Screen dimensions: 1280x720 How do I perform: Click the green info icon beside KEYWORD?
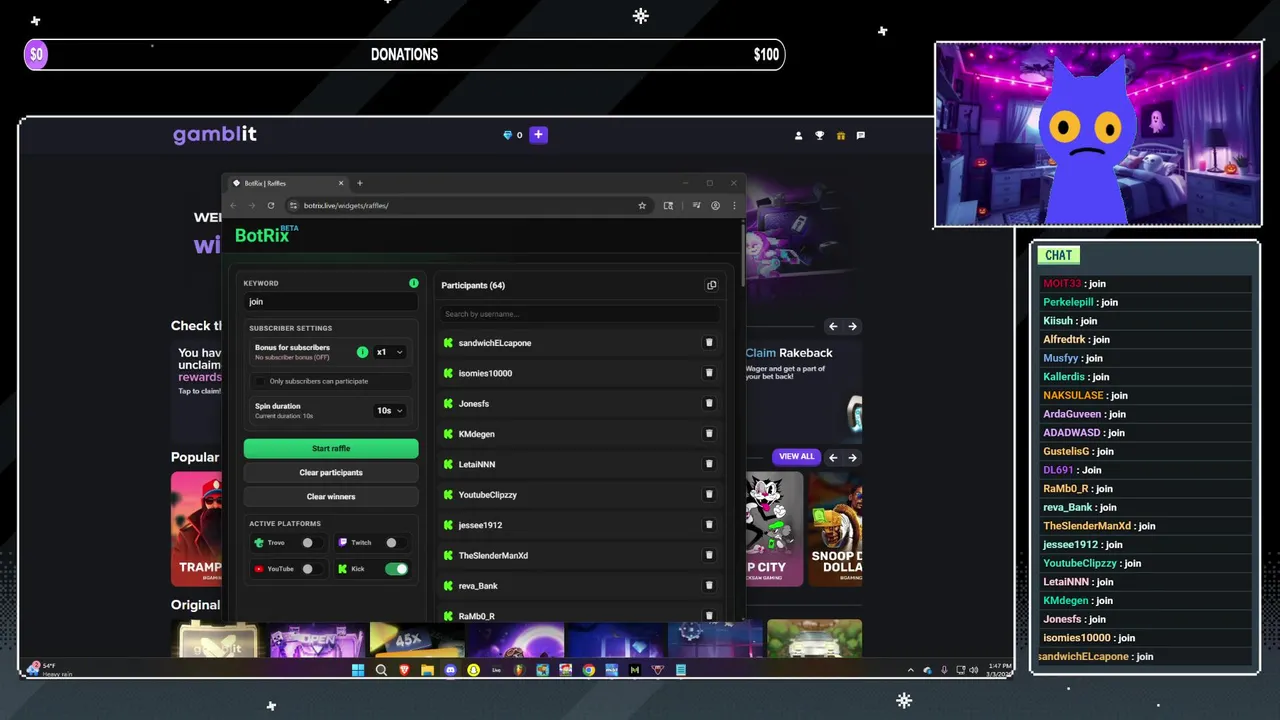point(414,283)
